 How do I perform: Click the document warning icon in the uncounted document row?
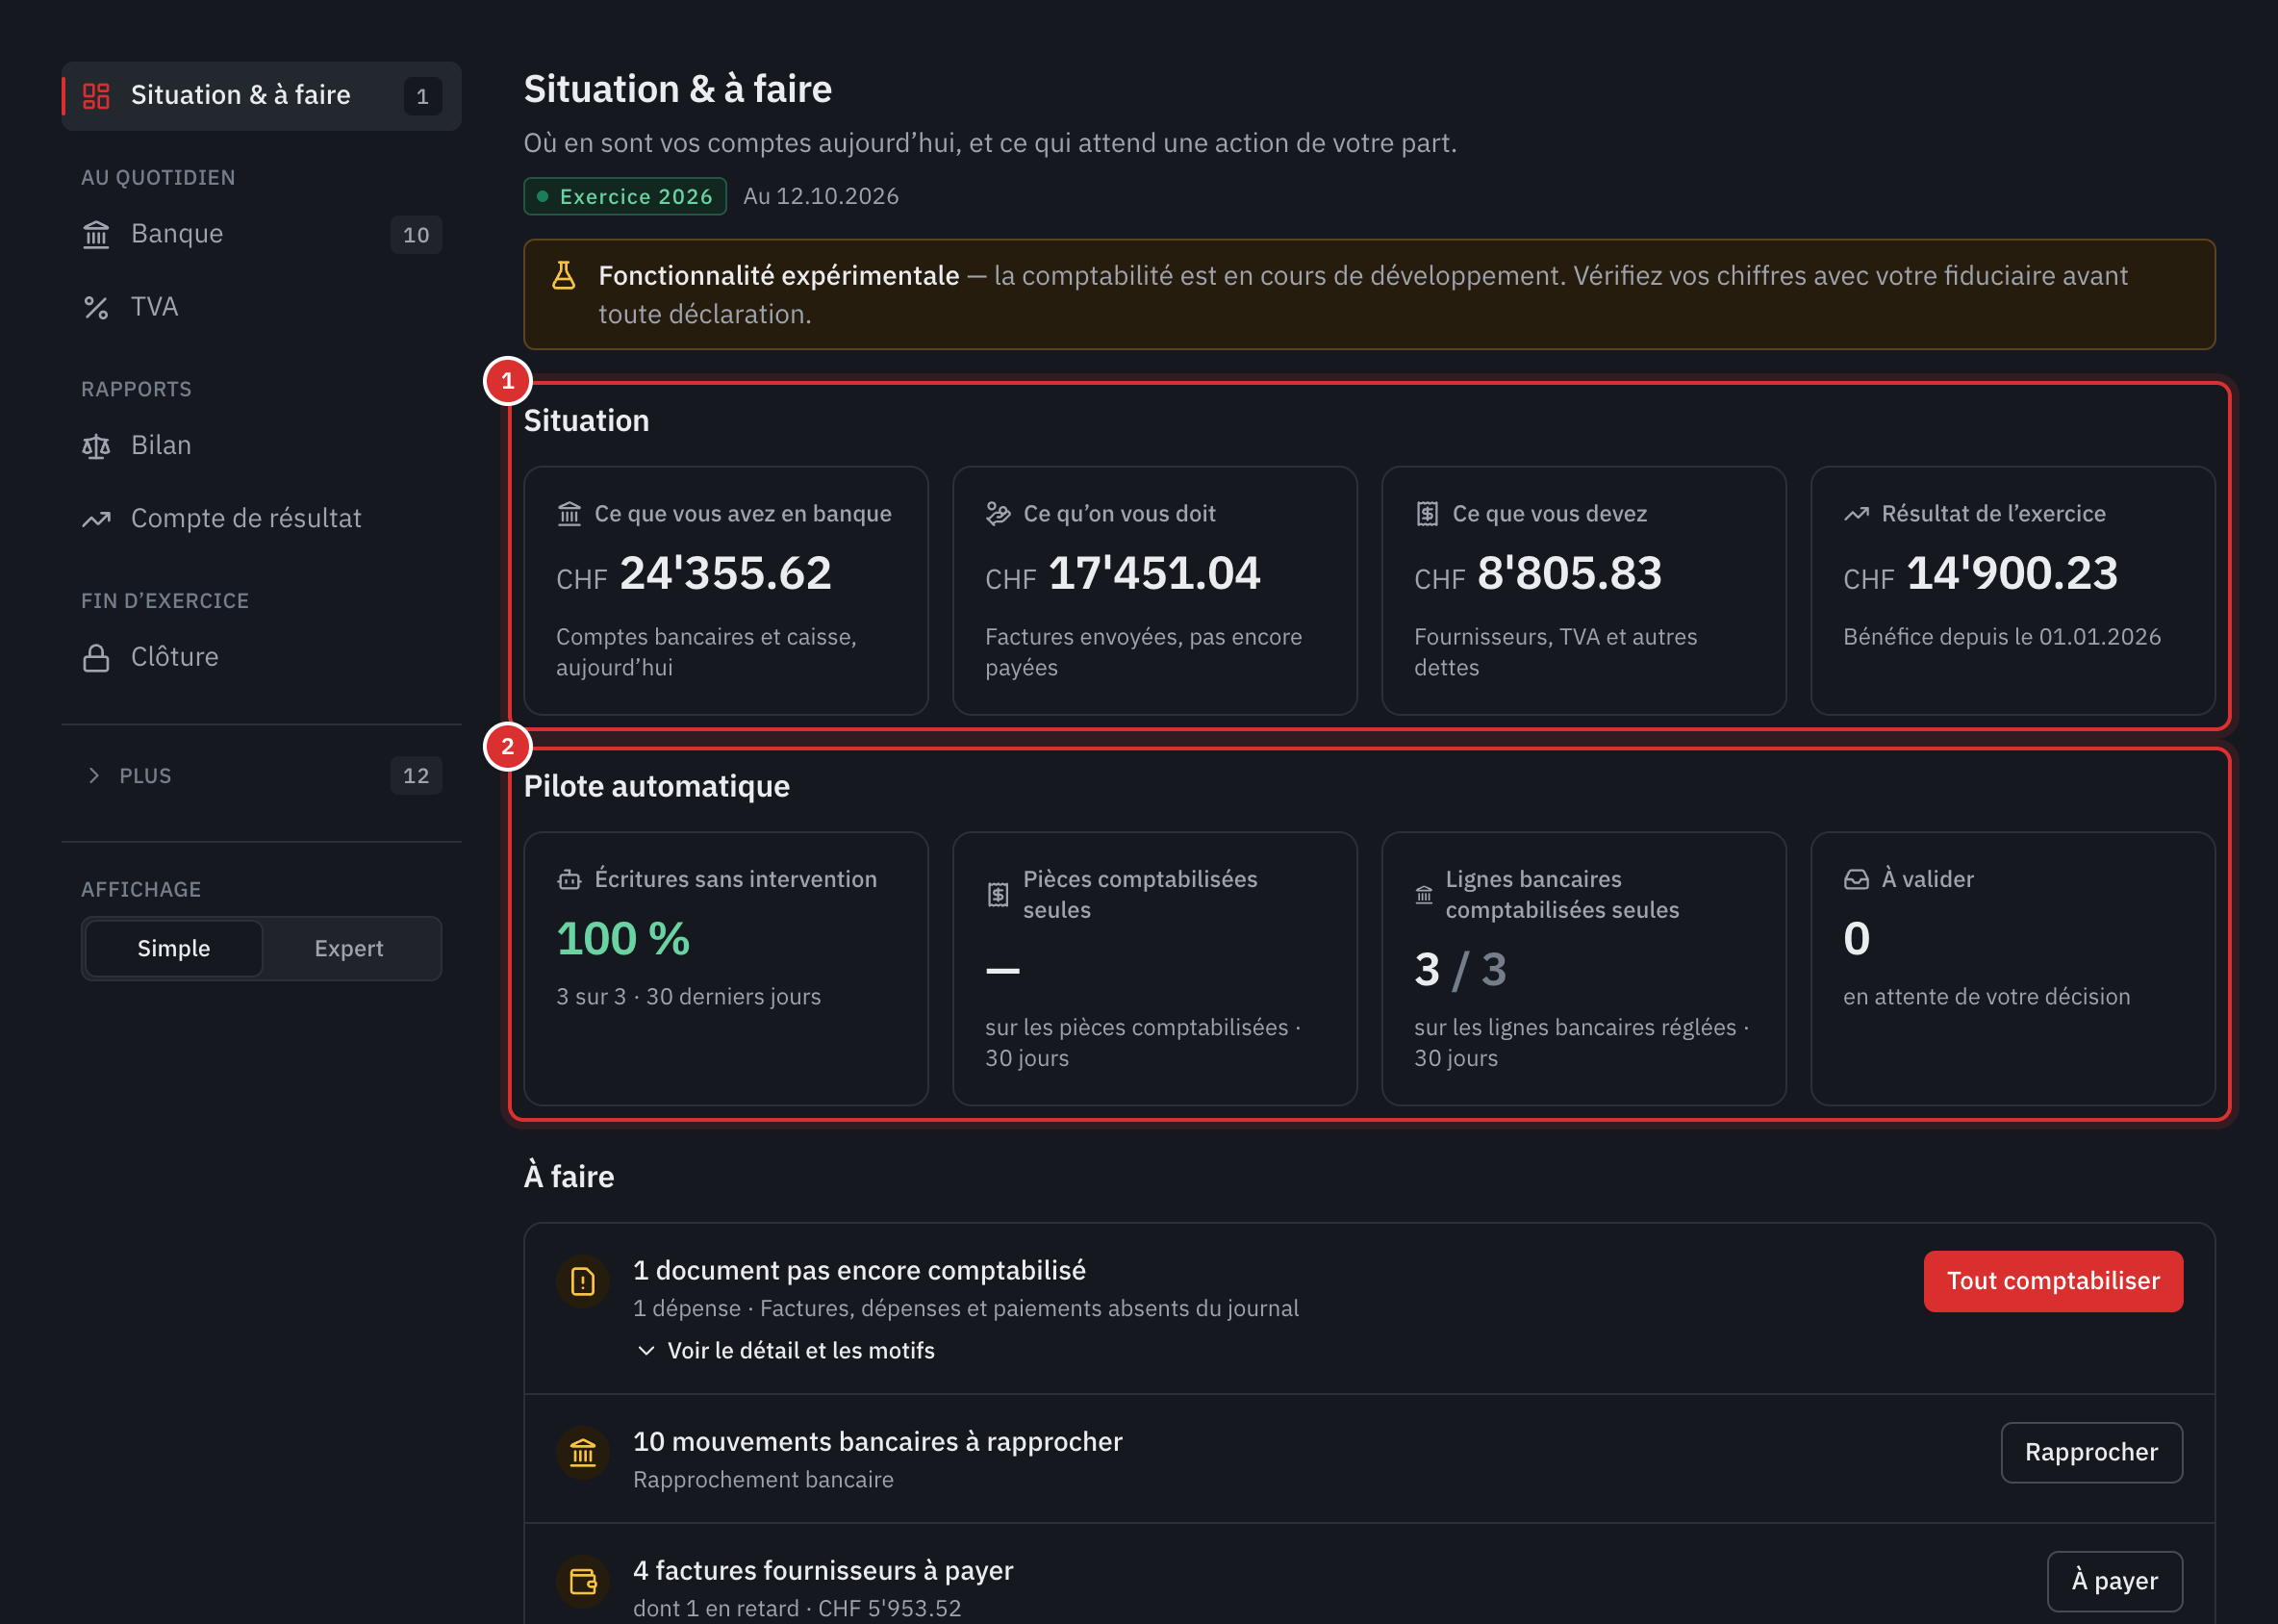pyautogui.click(x=583, y=1281)
